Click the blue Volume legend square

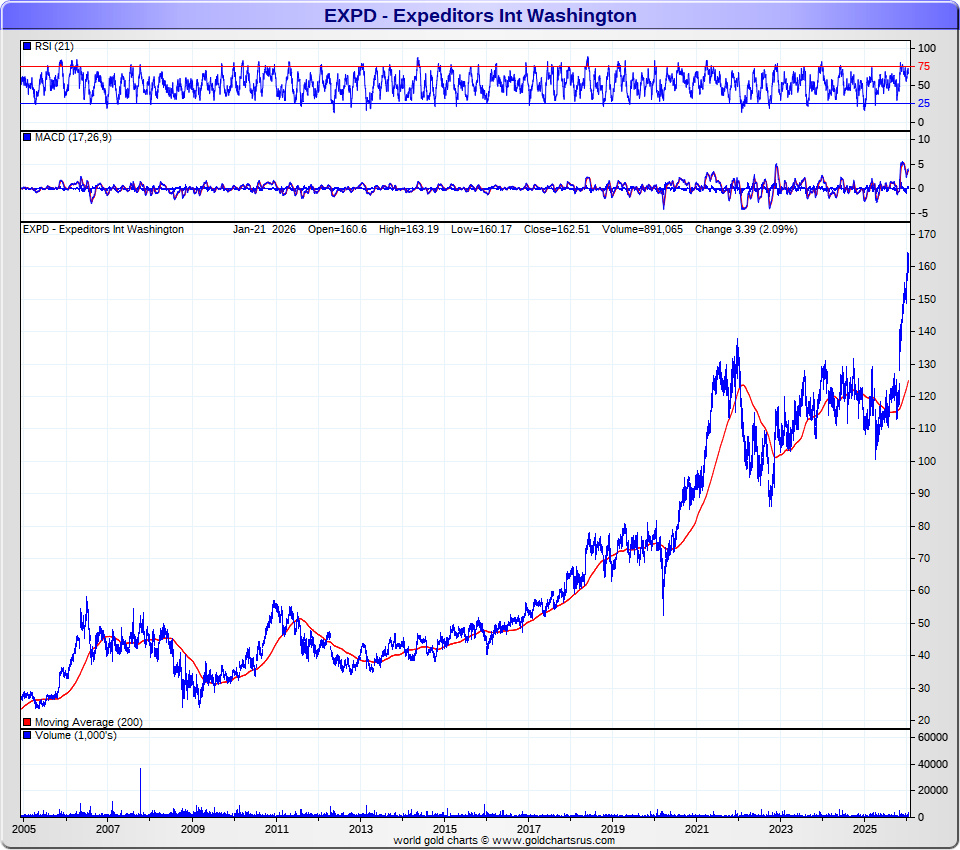[27, 736]
